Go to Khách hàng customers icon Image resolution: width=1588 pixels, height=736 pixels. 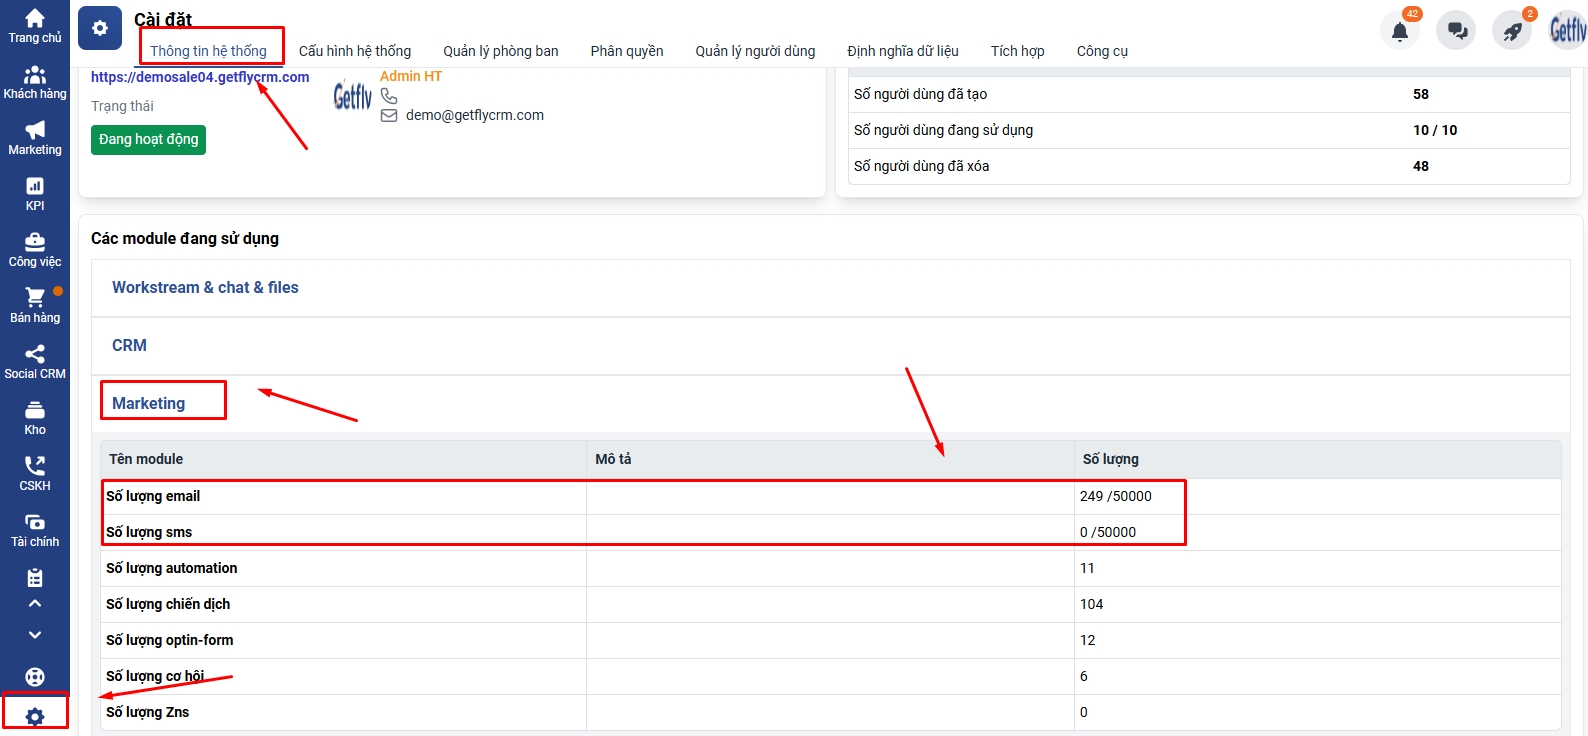(x=35, y=75)
